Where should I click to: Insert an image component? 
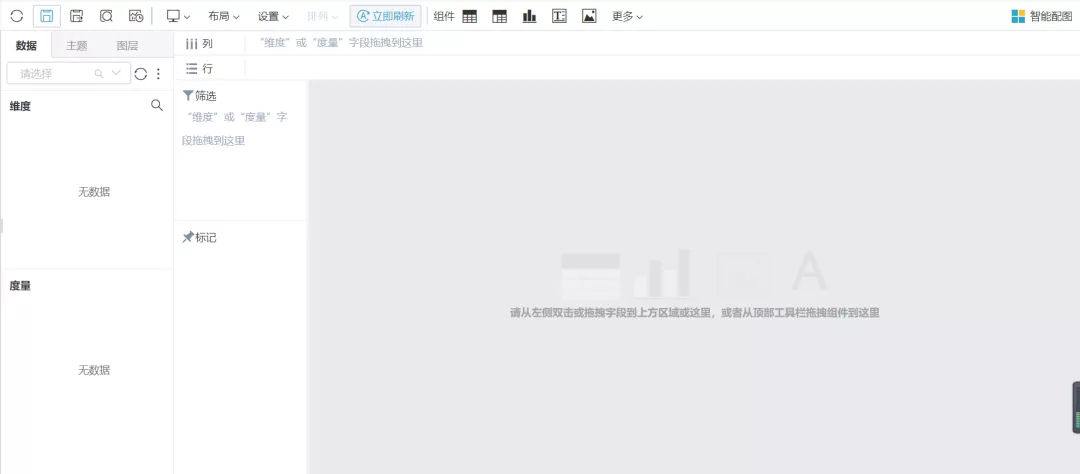pos(589,17)
